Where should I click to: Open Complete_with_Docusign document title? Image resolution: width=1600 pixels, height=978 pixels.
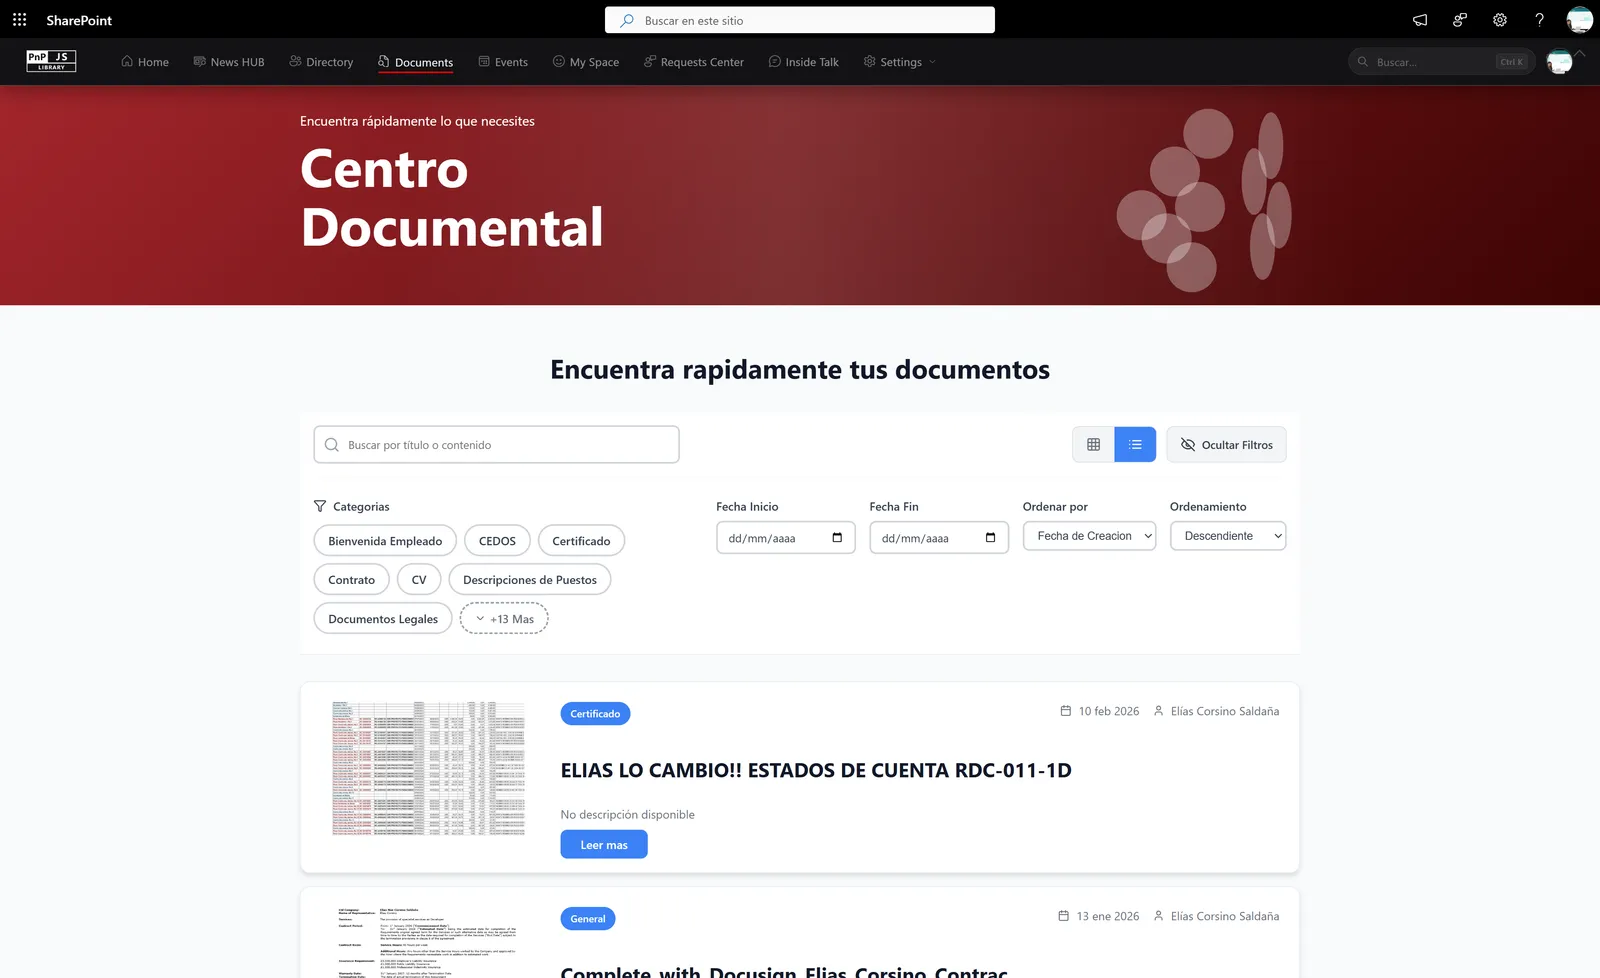(784, 971)
